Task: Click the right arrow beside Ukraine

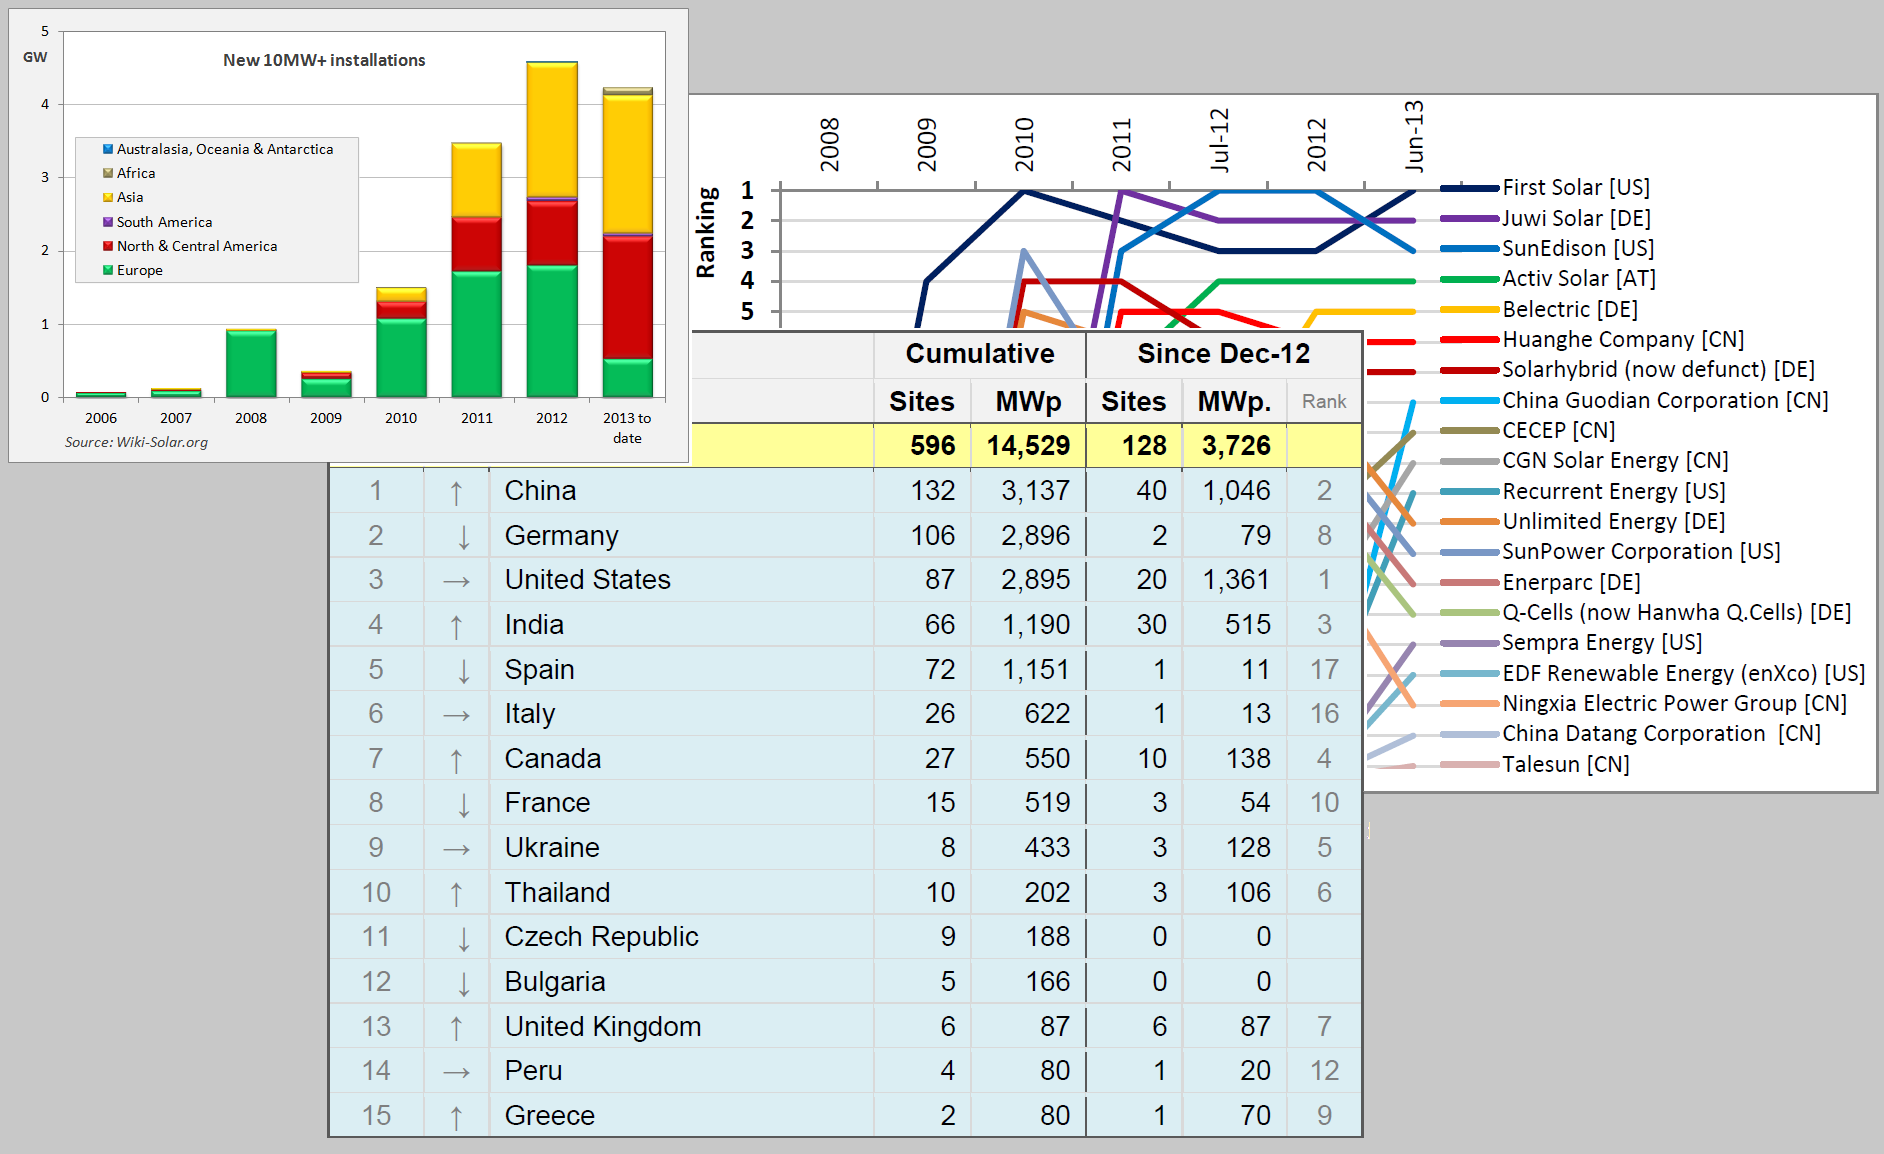Action: 456,849
